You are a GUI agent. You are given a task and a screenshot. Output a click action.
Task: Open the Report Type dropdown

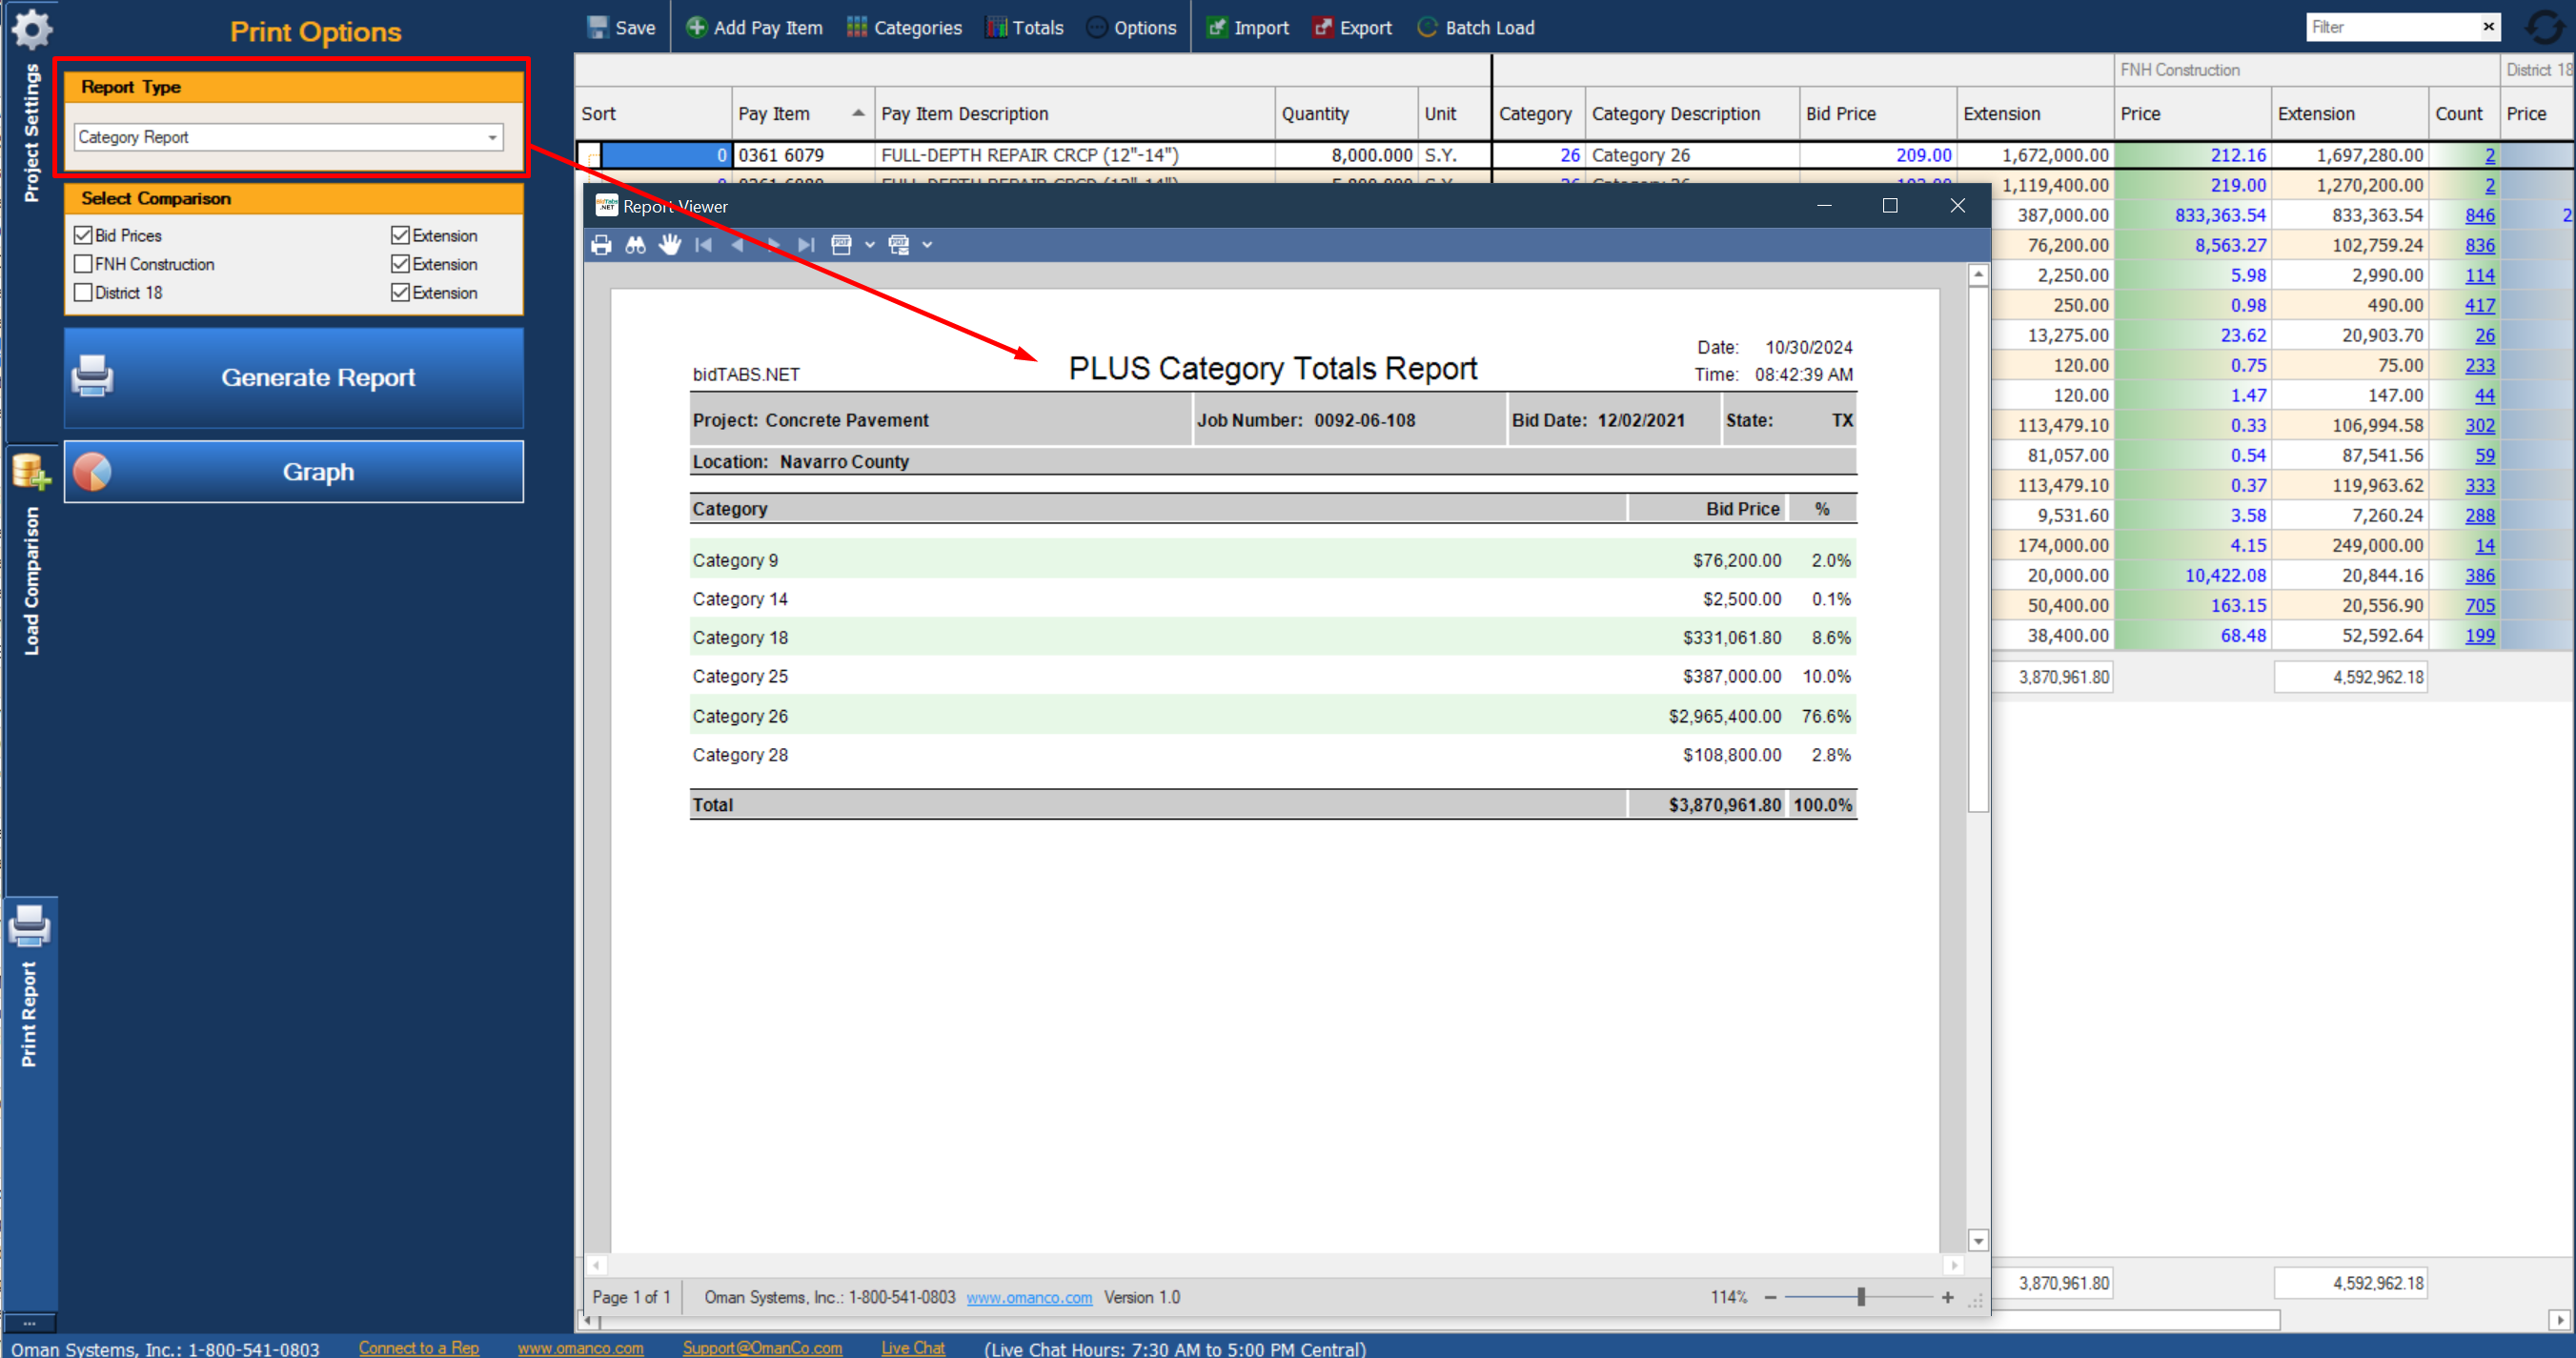[492, 138]
